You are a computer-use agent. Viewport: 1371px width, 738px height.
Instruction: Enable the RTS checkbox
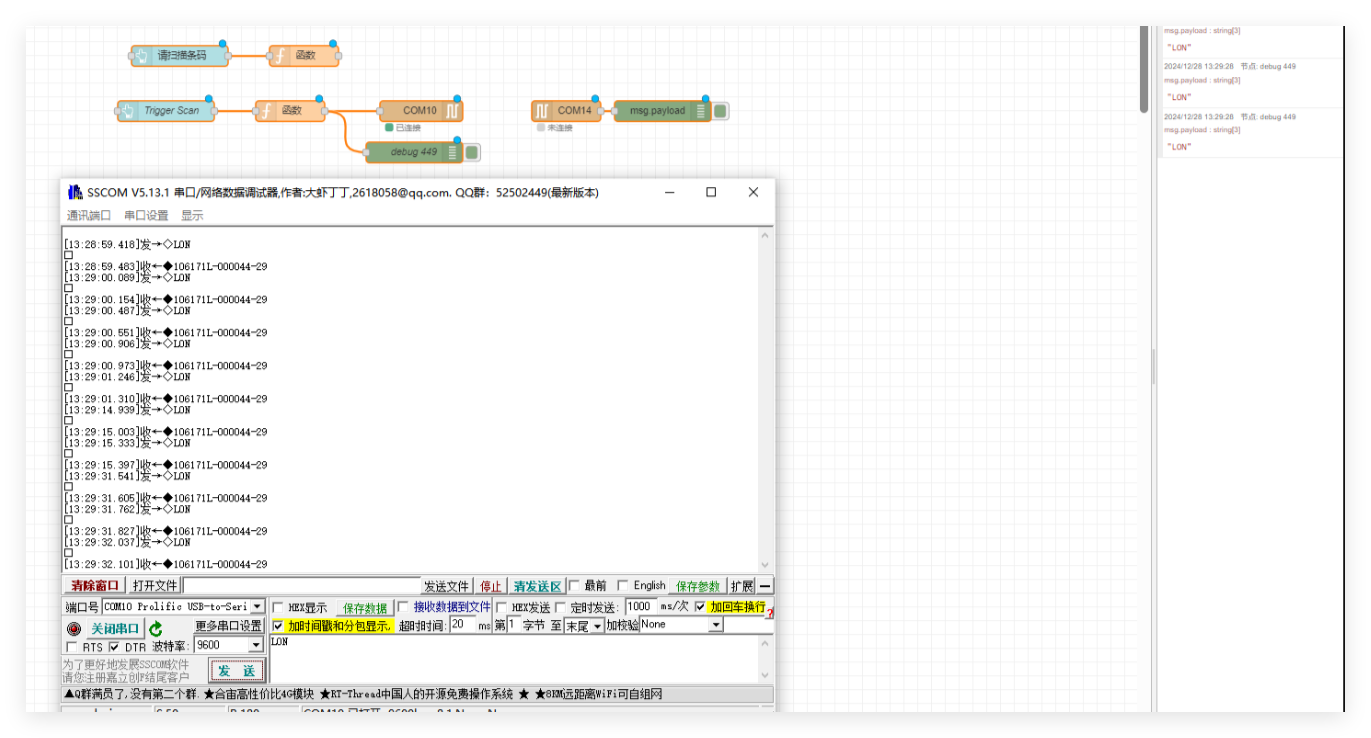click(71, 647)
